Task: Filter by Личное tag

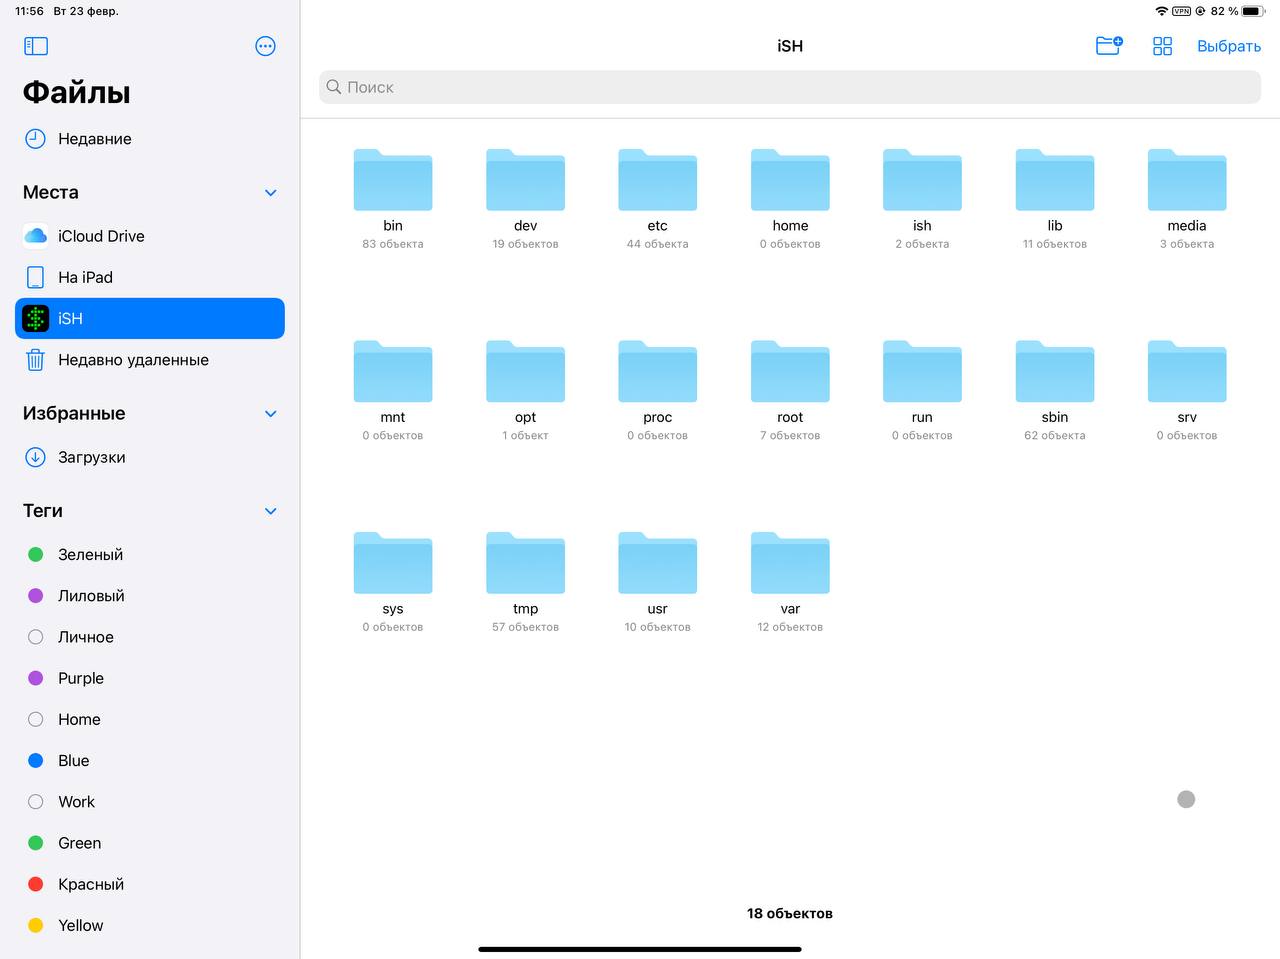Action: pyautogui.click(x=150, y=637)
